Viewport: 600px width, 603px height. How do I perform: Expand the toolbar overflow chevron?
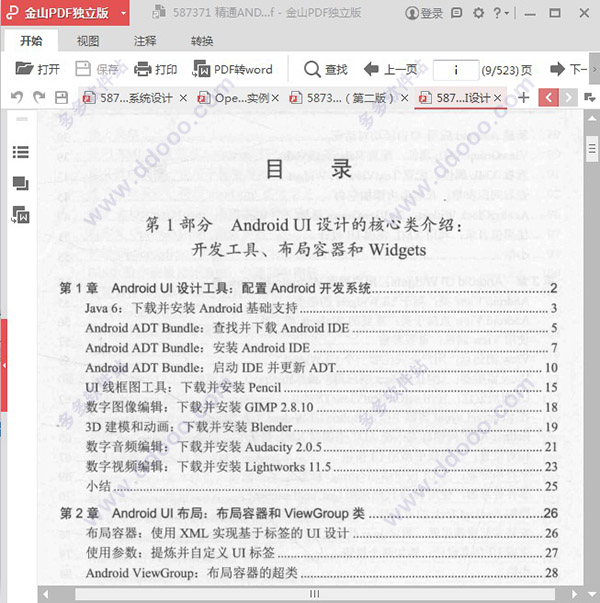click(595, 70)
